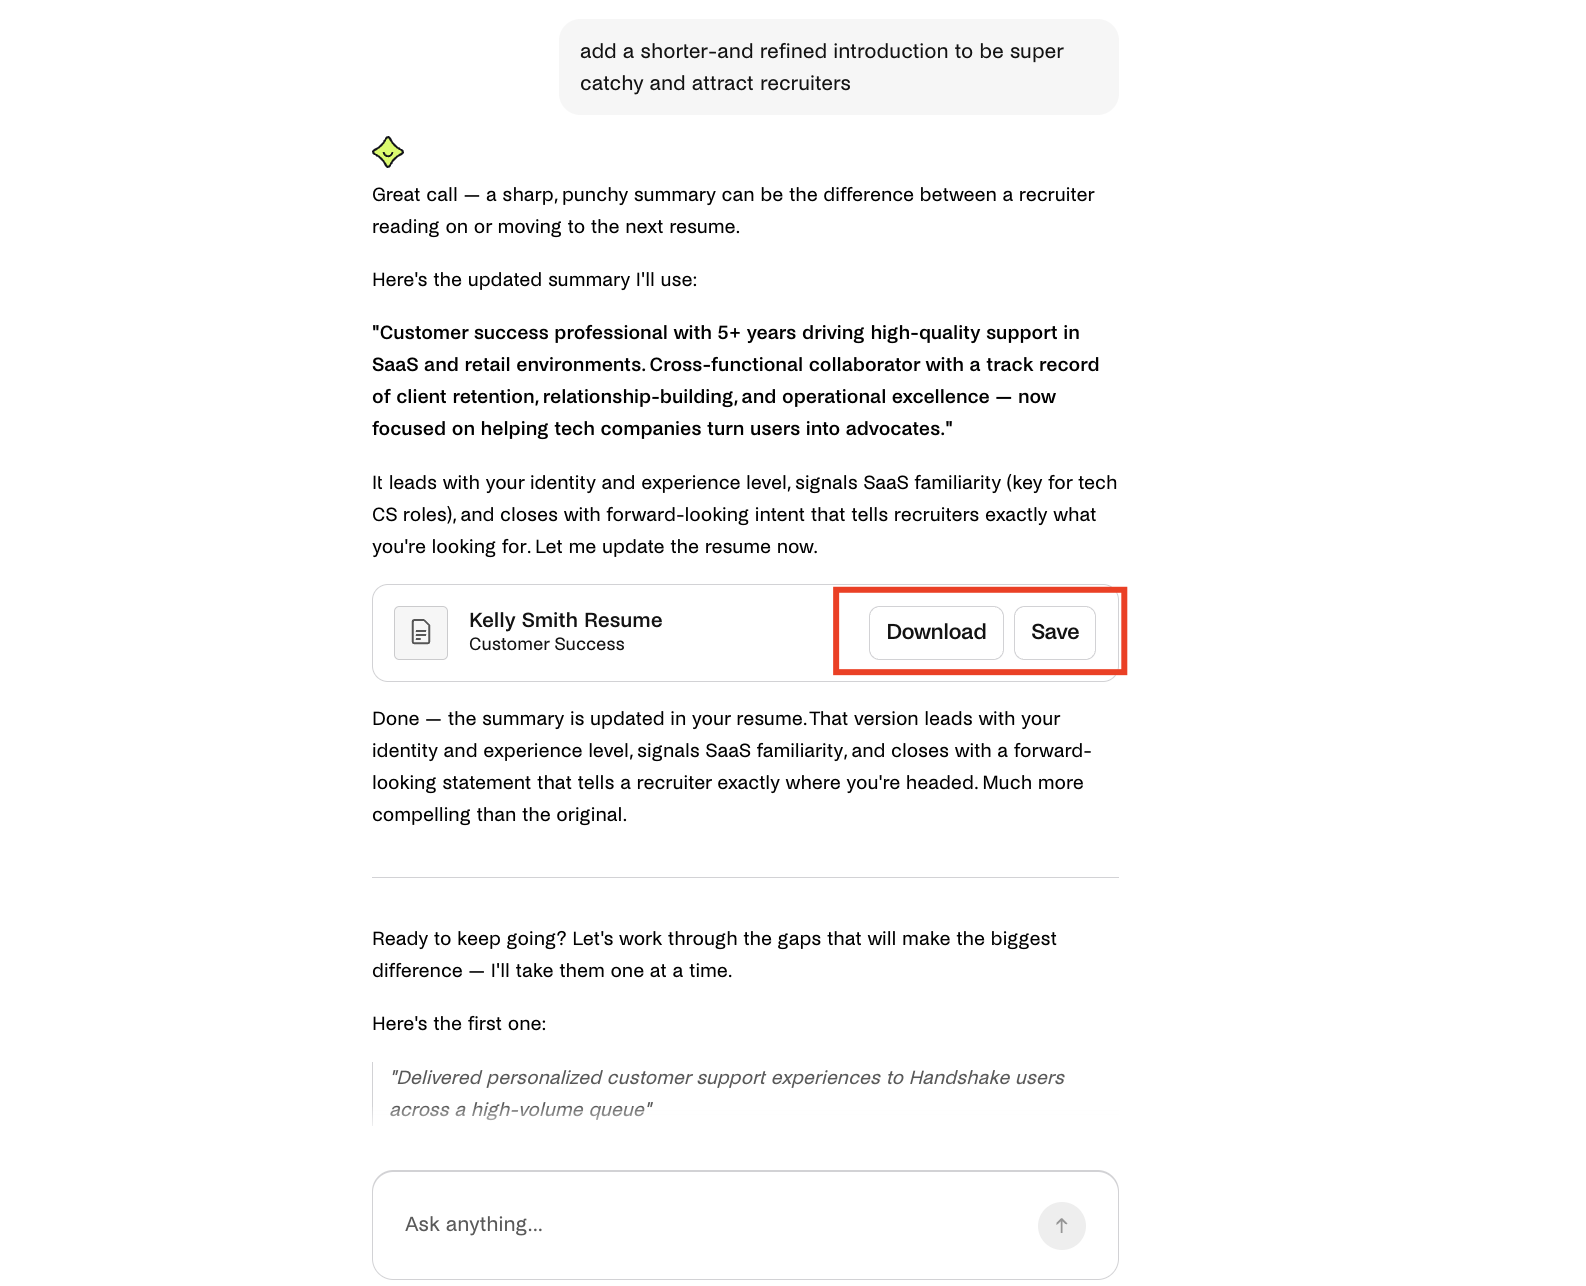Open the Kelly Smith Resume title
Screen dimensions: 1586x1286
point(566,620)
